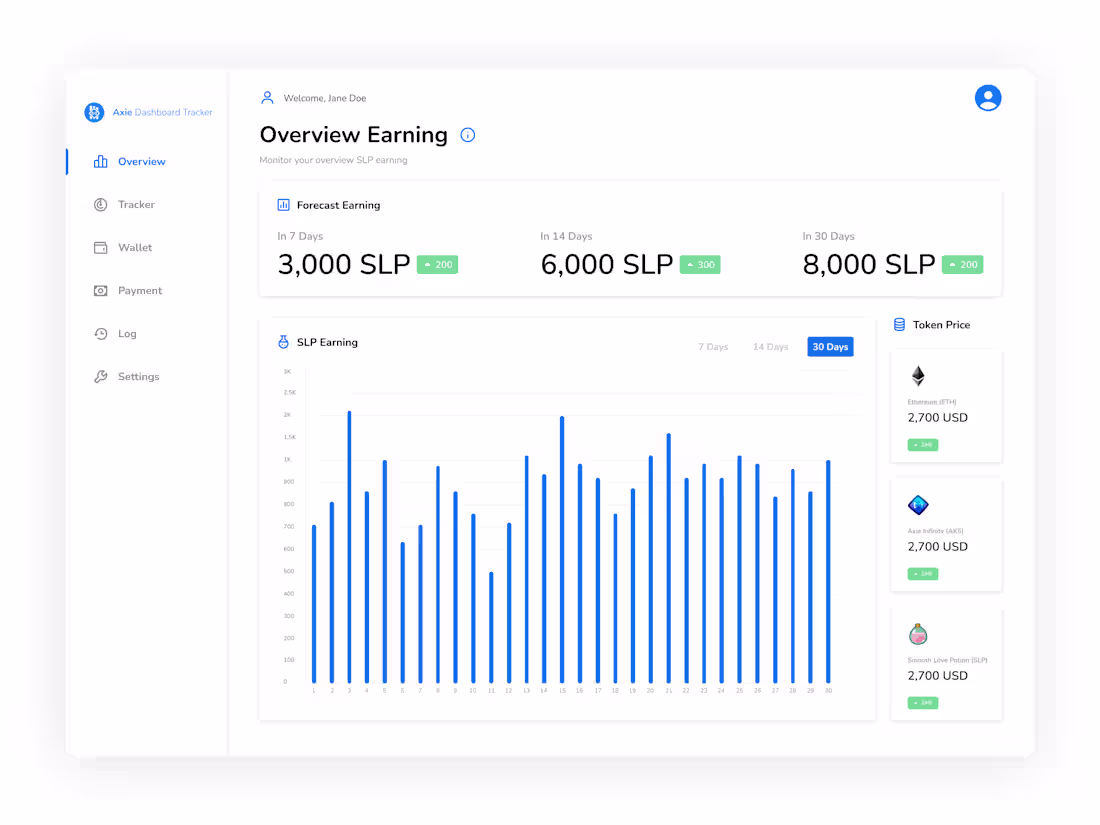The image size is (1100, 825).
Task: Open the Wallet via its sidebar icon
Action: pyautogui.click(x=101, y=247)
